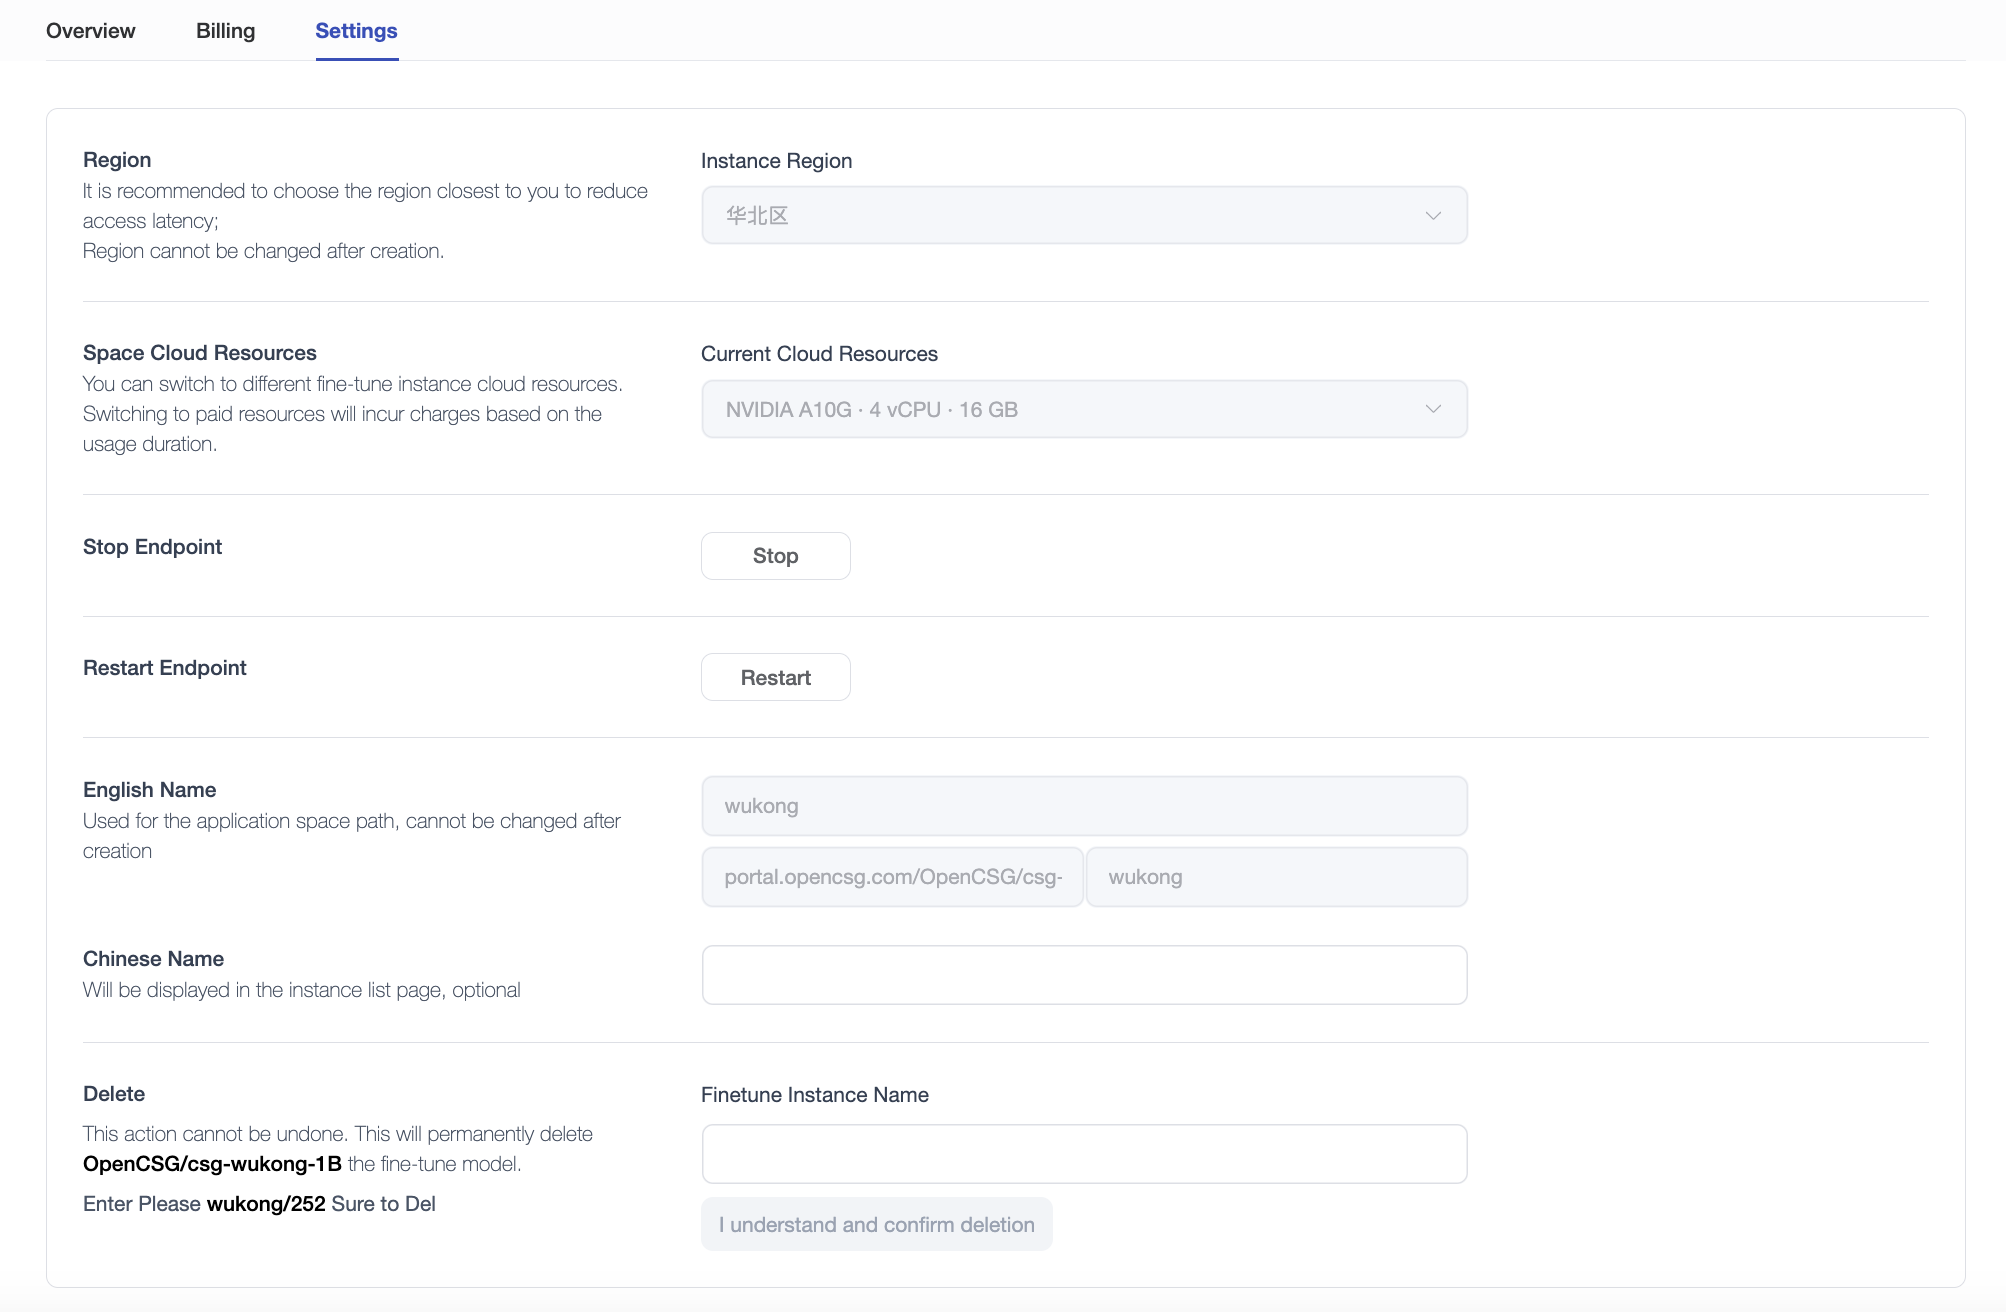Click the portal.opencsg.com URL prefix field

pos(892,877)
